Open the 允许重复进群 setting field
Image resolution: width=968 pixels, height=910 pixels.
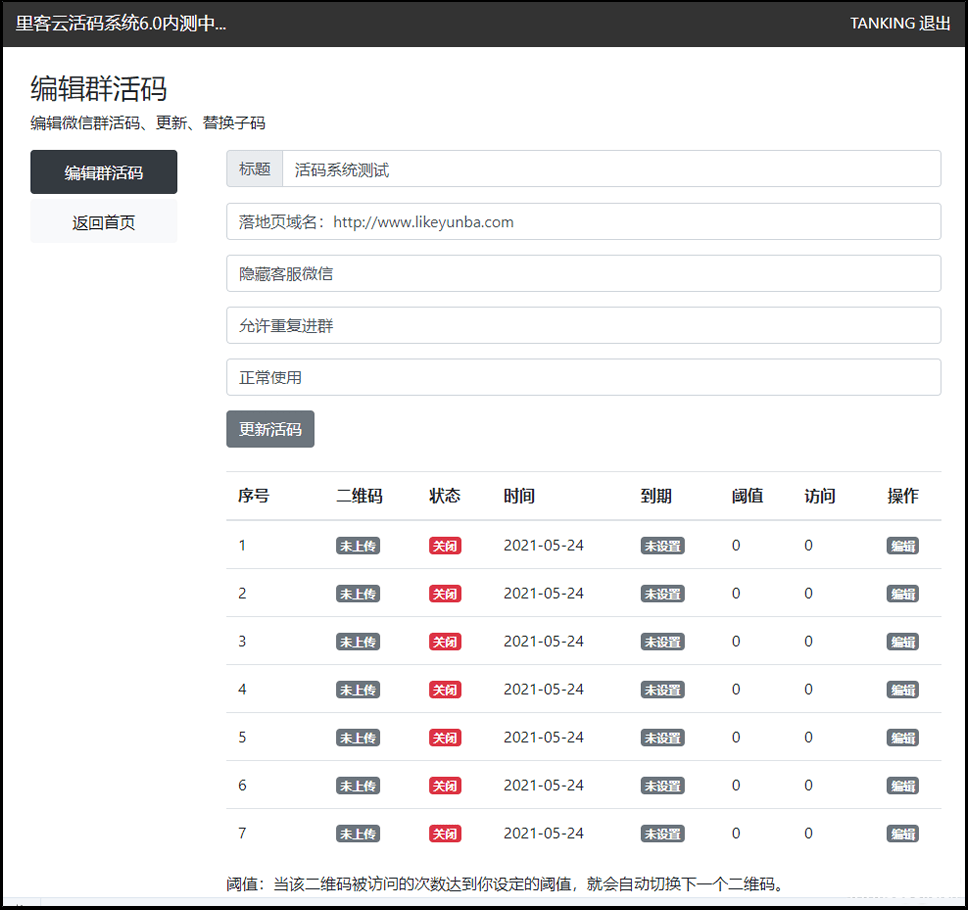tap(583, 325)
